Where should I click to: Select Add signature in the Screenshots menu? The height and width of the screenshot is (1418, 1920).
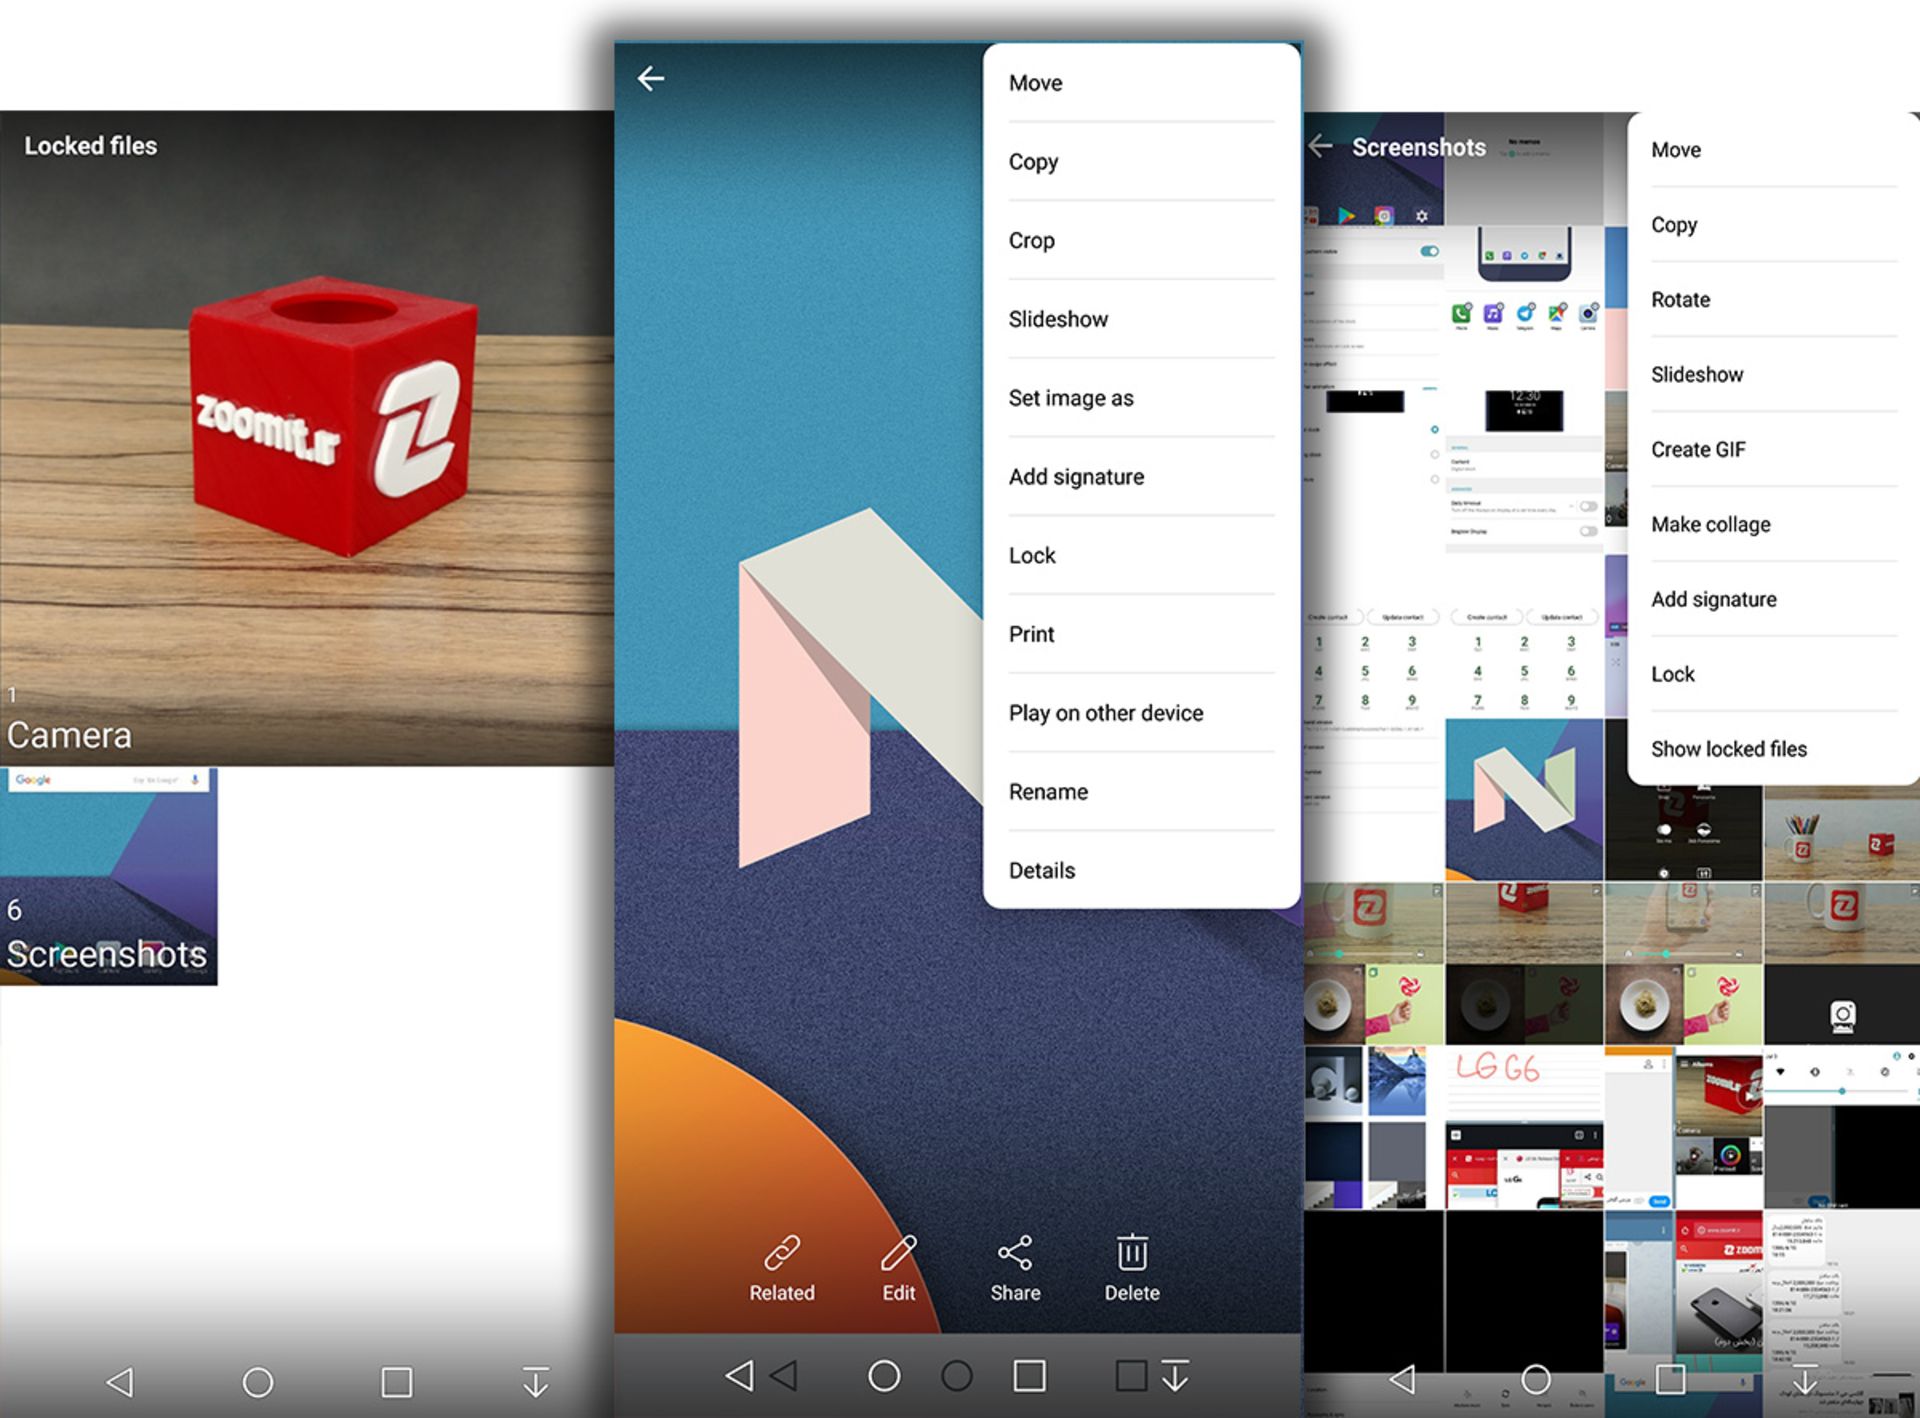pos(1773,600)
